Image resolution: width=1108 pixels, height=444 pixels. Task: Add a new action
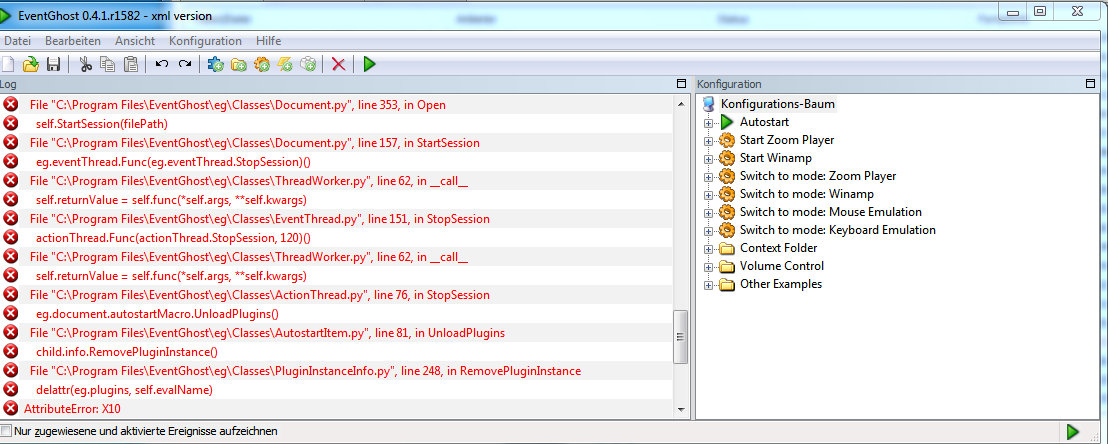click(307, 64)
